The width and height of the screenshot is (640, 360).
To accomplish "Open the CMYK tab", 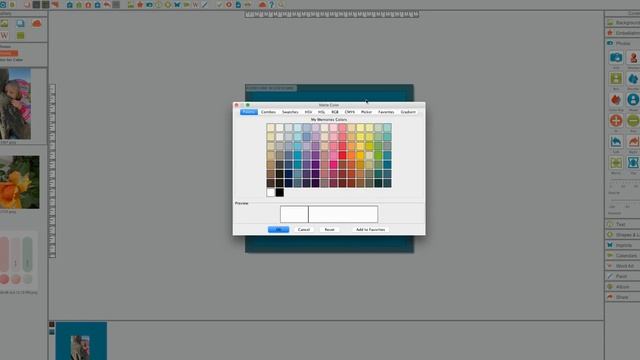I will click(x=350, y=112).
